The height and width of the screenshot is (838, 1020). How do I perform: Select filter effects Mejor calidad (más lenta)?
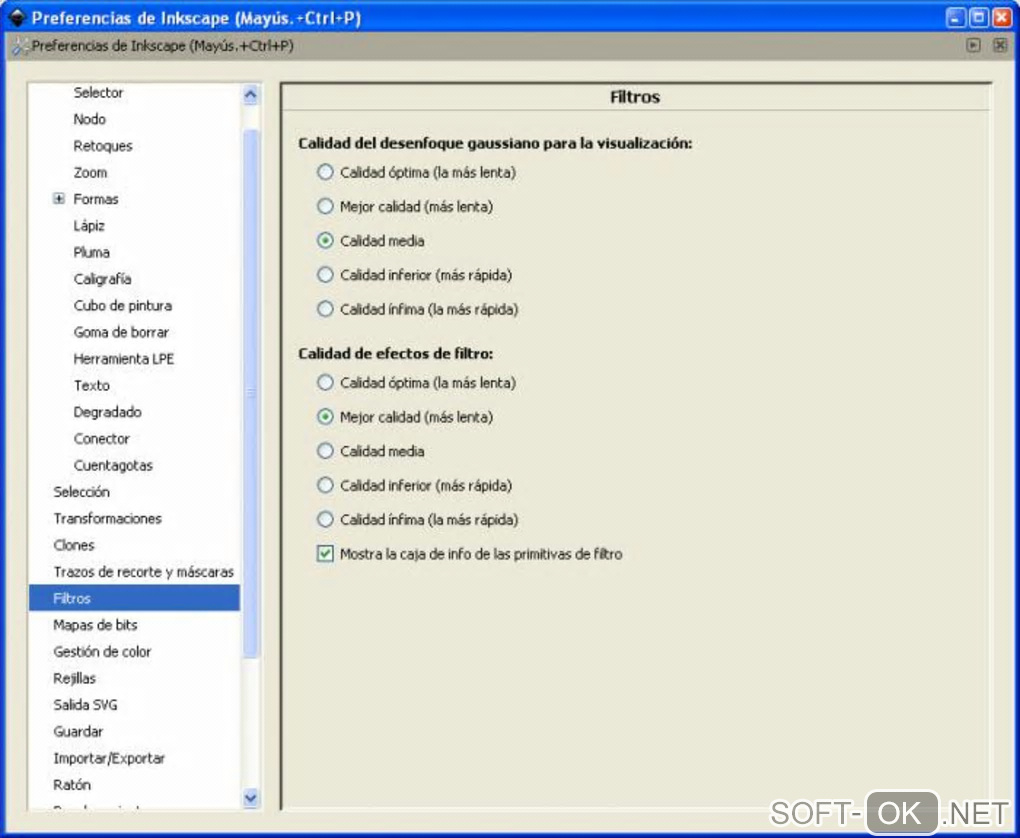(x=325, y=417)
